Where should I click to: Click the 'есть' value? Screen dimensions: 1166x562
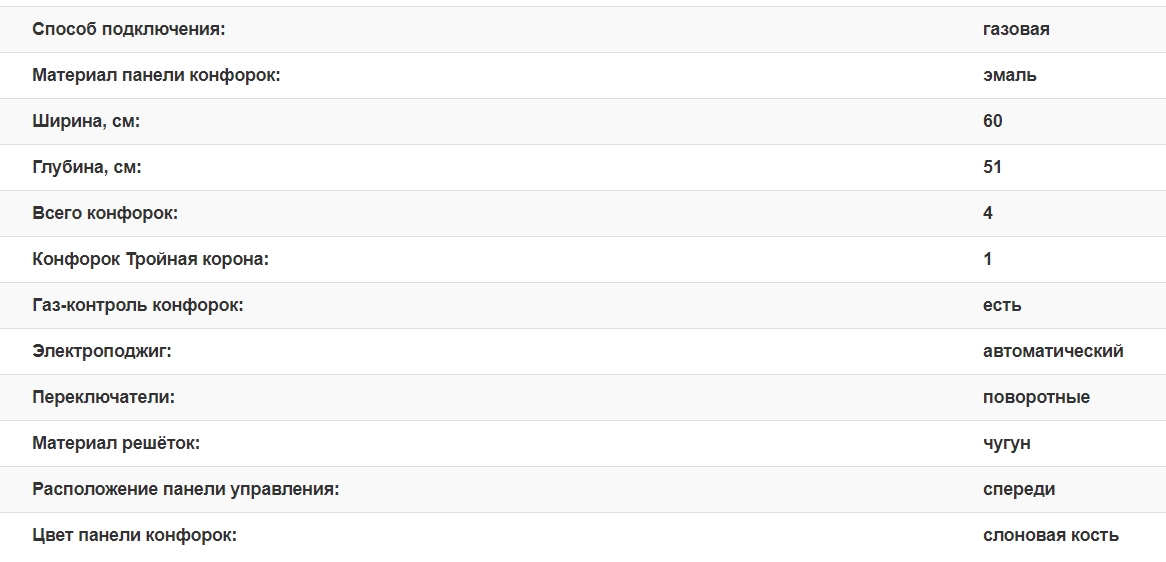pyautogui.click(x=1002, y=305)
